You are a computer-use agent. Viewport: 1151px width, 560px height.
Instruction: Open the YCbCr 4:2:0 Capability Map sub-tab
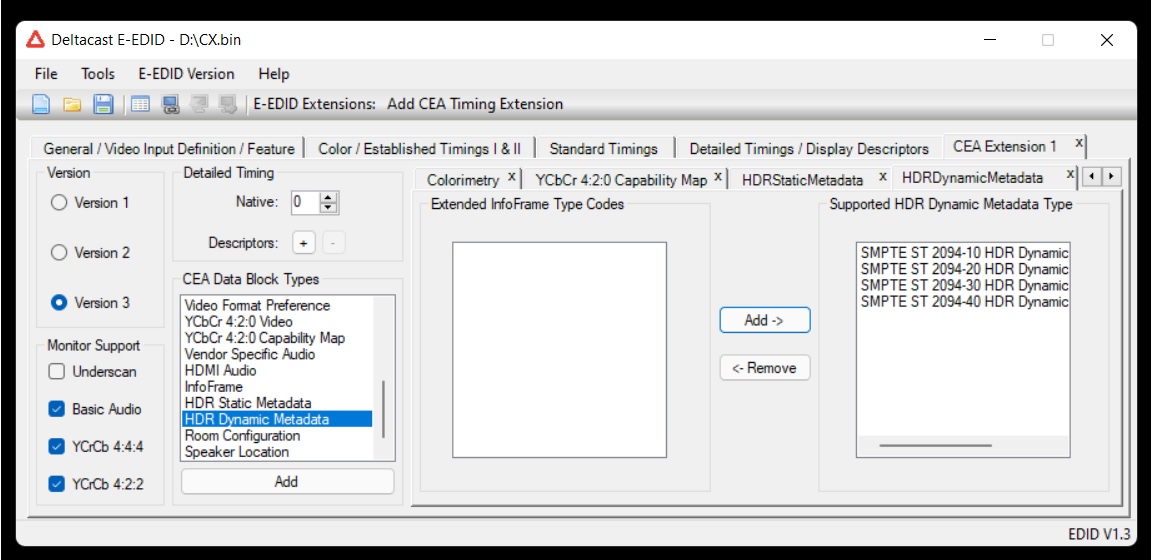621,180
